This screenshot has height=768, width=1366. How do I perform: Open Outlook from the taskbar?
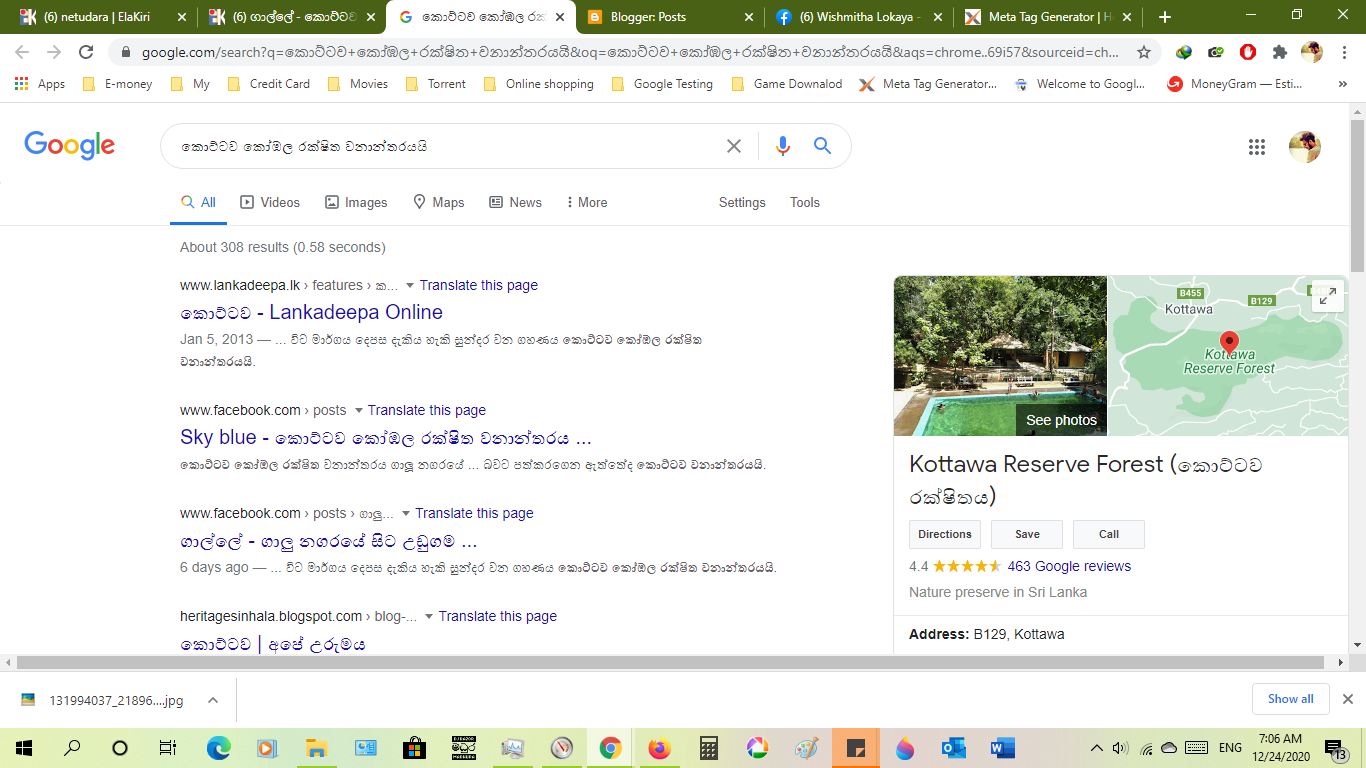tap(953, 748)
